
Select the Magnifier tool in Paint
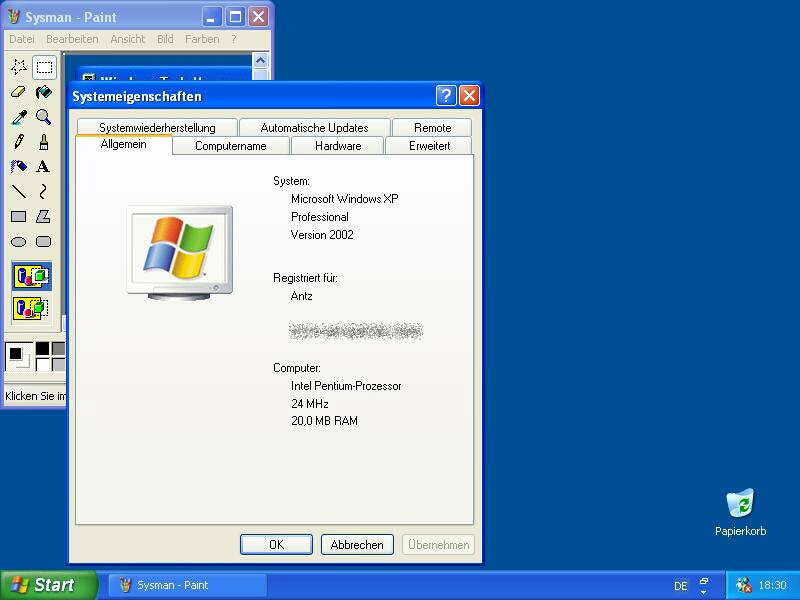44,117
